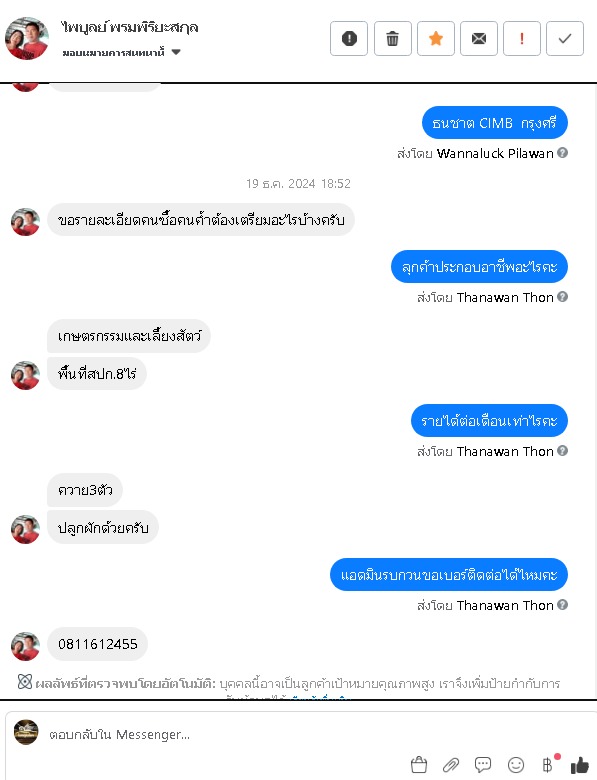Viewport: 597px width, 780px height.
Task: Click the spam report icon in header
Action: 349,38
